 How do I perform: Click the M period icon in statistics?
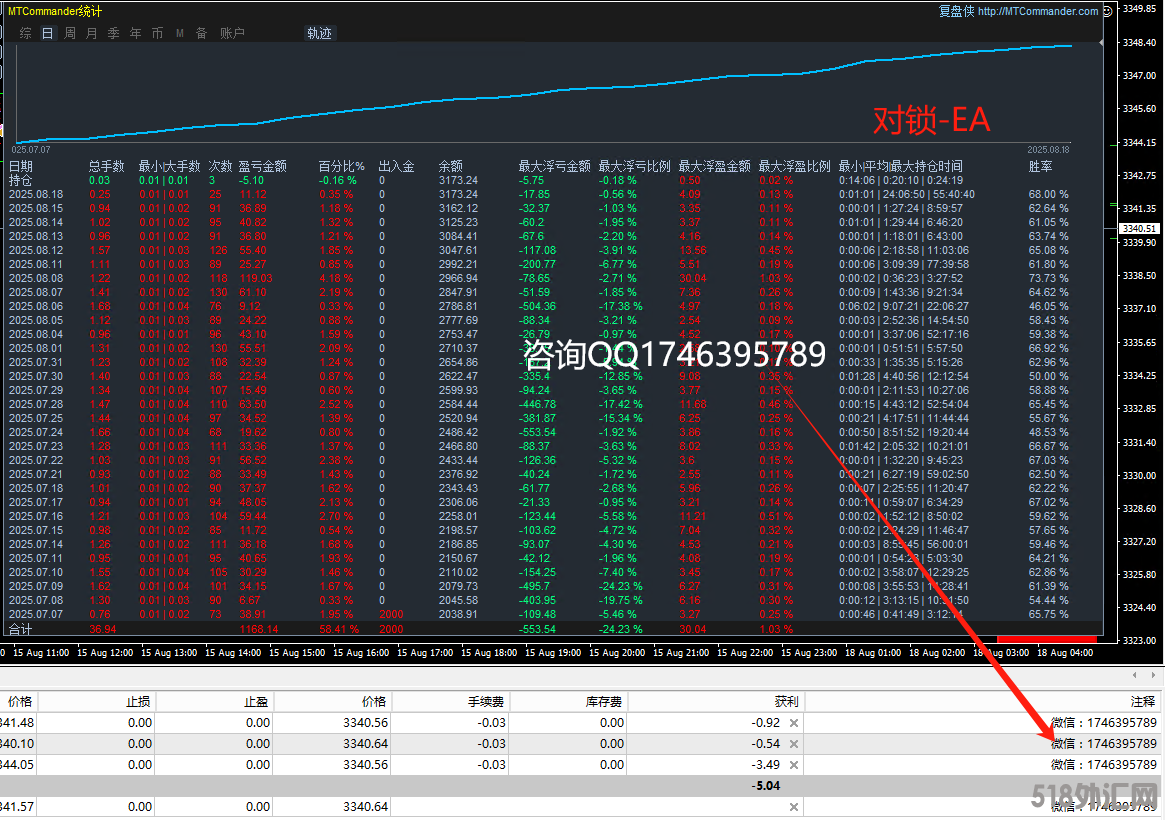(x=180, y=33)
